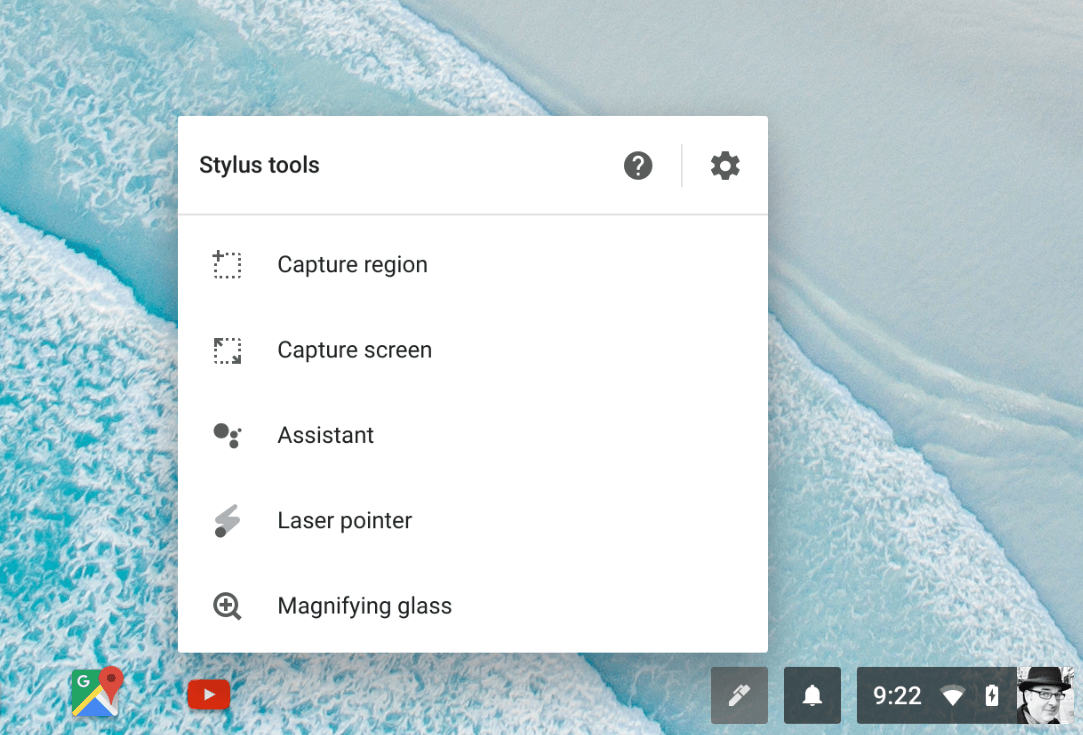Open stylus settings gear icon
This screenshot has height=735, width=1083.
tap(725, 166)
